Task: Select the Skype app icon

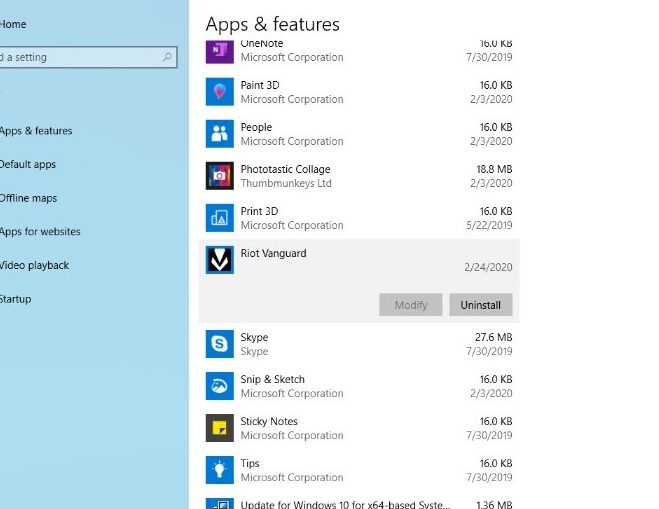Action: click(x=220, y=344)
